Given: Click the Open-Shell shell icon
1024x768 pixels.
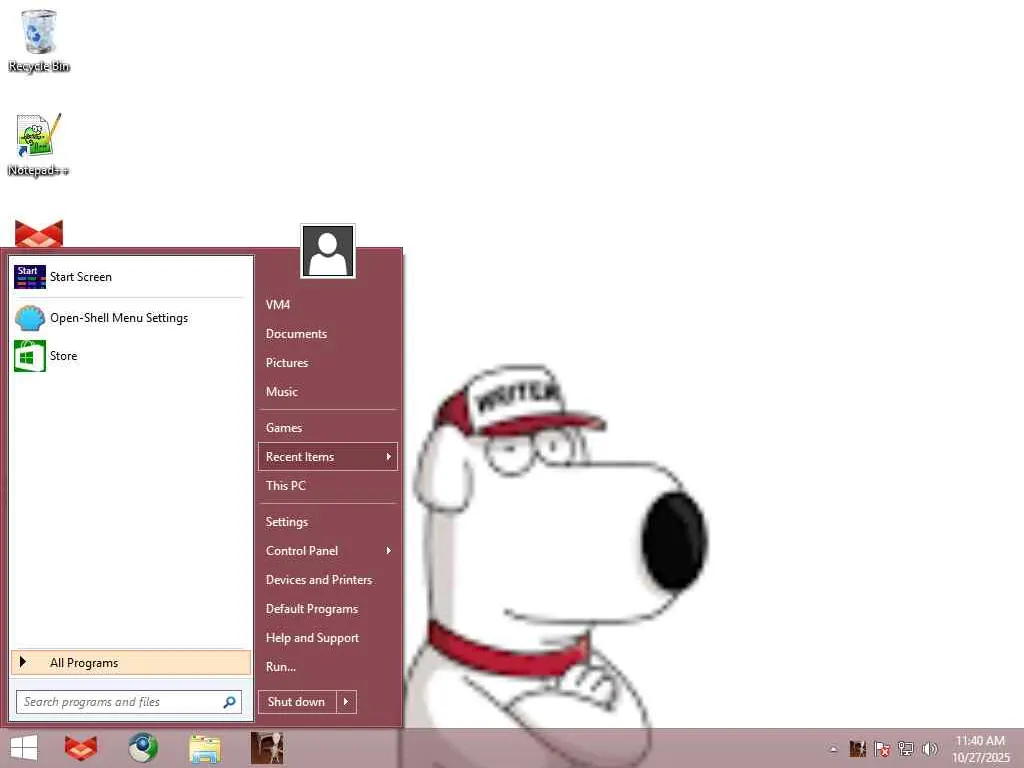Looking at the screenshot, I should pos(29,318).
